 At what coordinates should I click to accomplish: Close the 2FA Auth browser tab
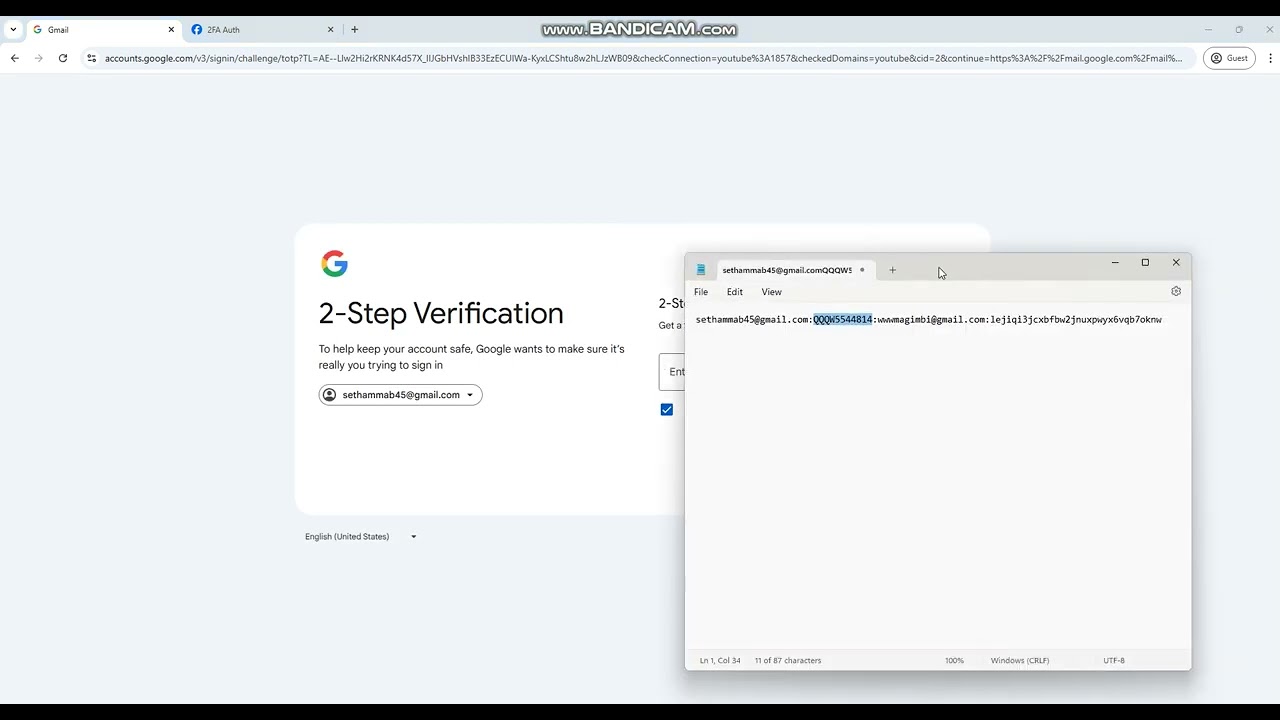[x=330, y=30]
